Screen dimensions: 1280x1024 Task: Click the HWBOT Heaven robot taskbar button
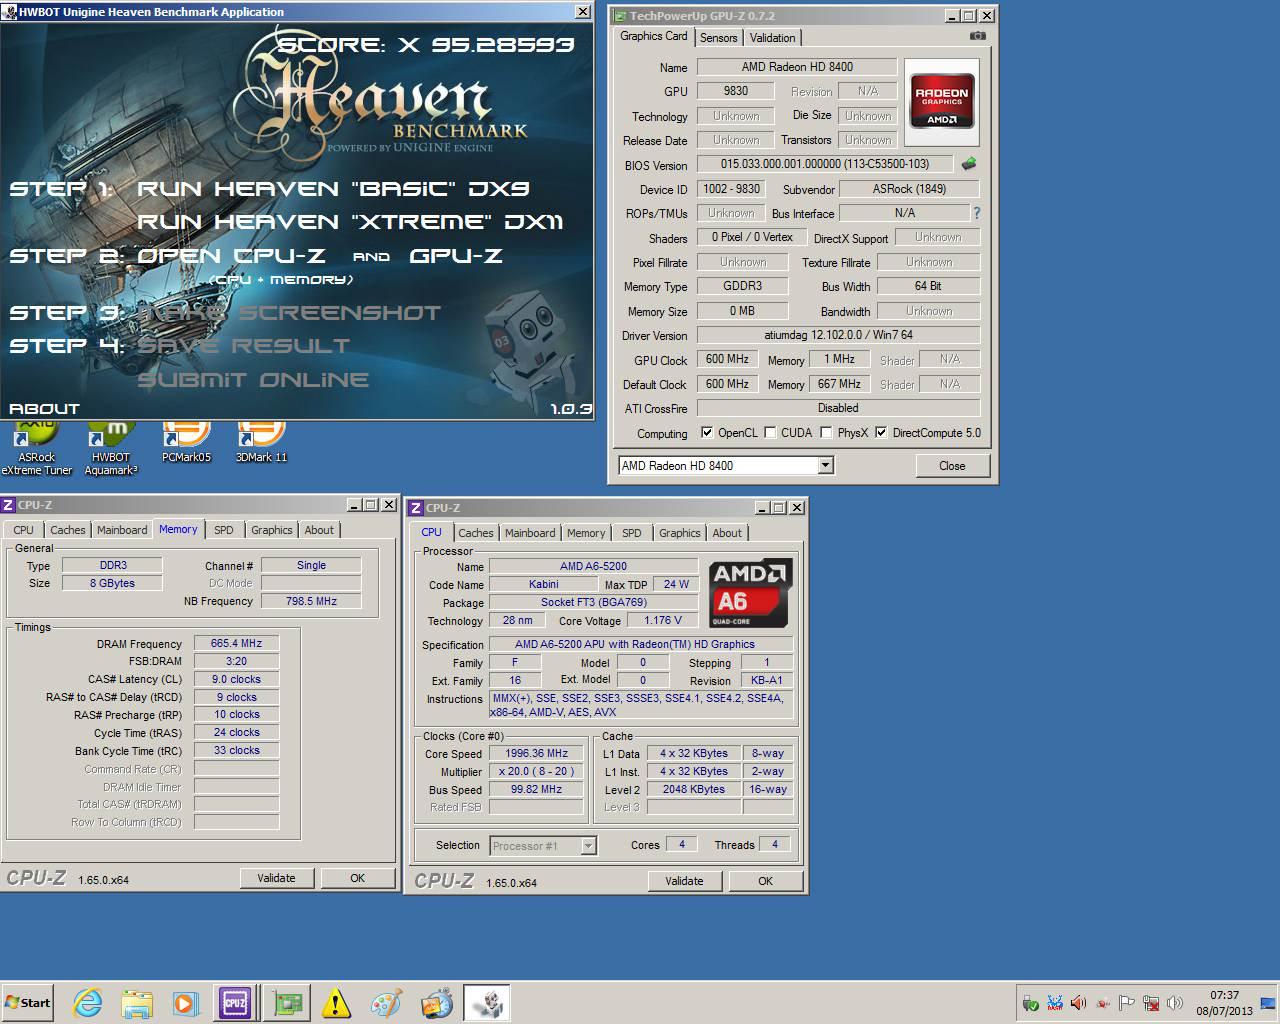click(487, 1002)
